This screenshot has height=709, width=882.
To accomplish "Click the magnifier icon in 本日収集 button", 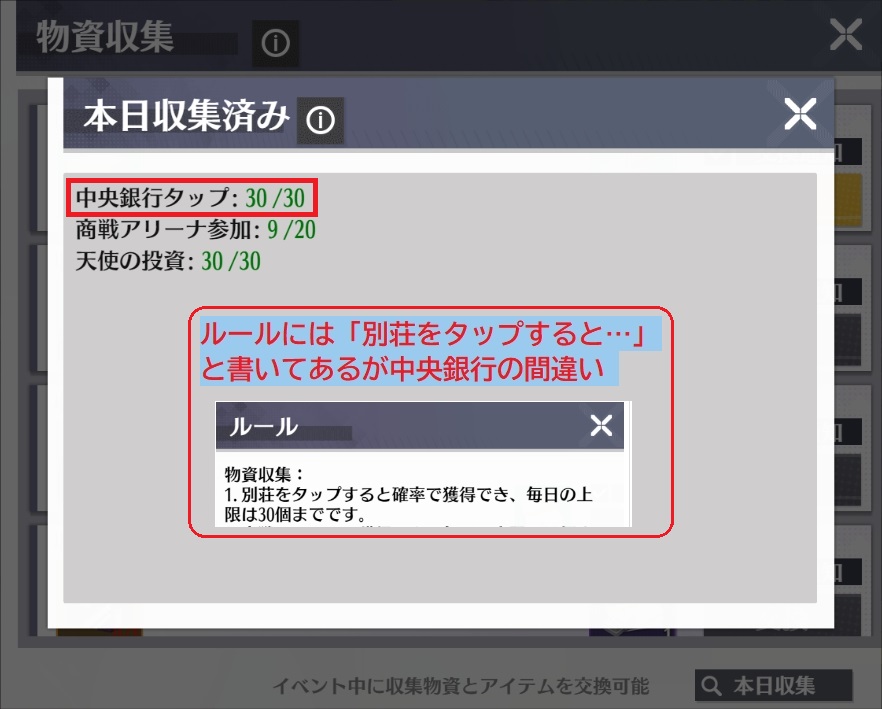I will (x=711, y=685).
